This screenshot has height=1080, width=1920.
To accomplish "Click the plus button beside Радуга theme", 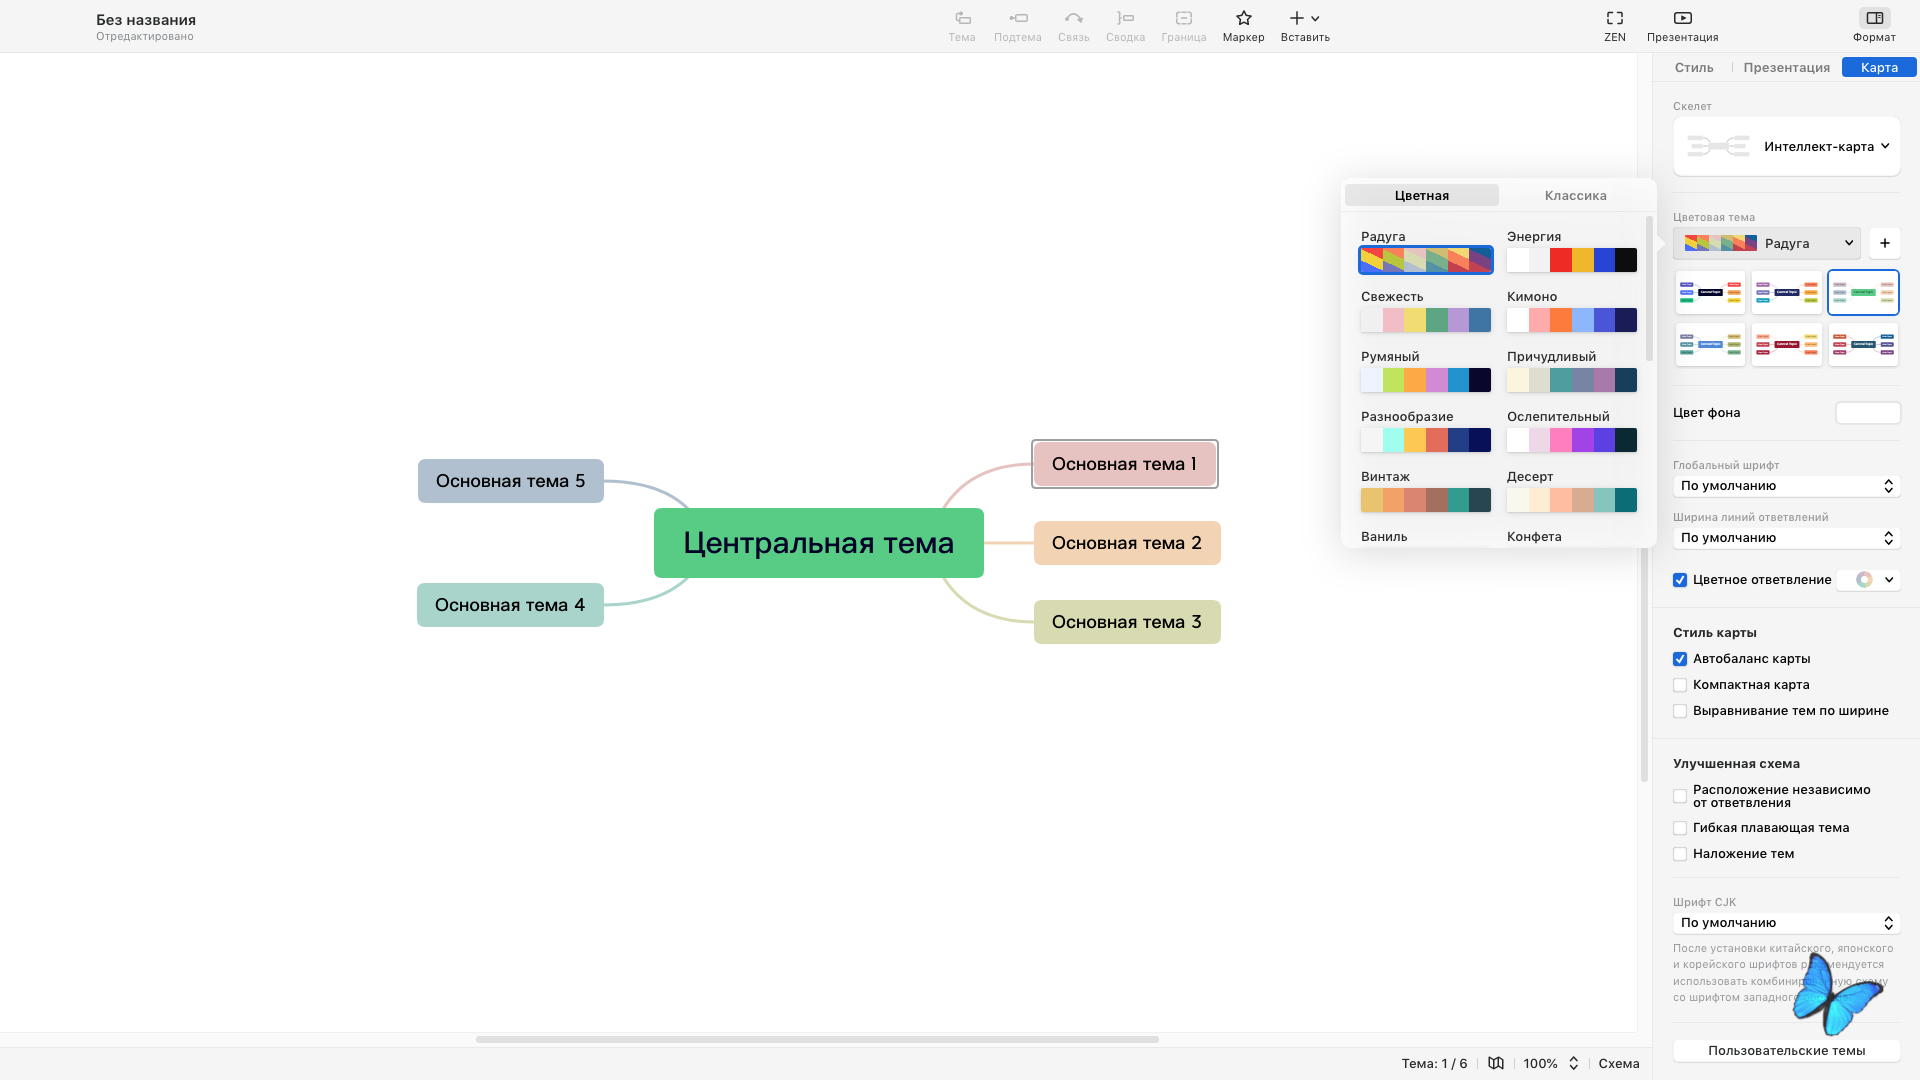I will (x=1884, y=243).
